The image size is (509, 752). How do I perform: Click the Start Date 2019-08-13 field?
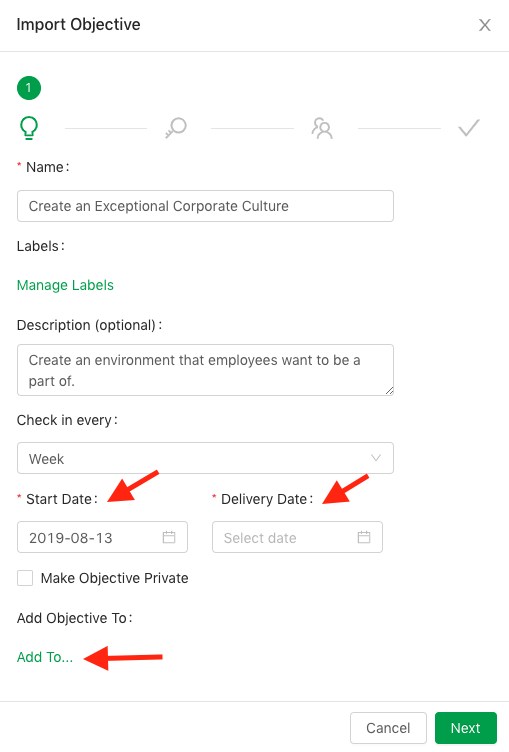coord(102,537)
